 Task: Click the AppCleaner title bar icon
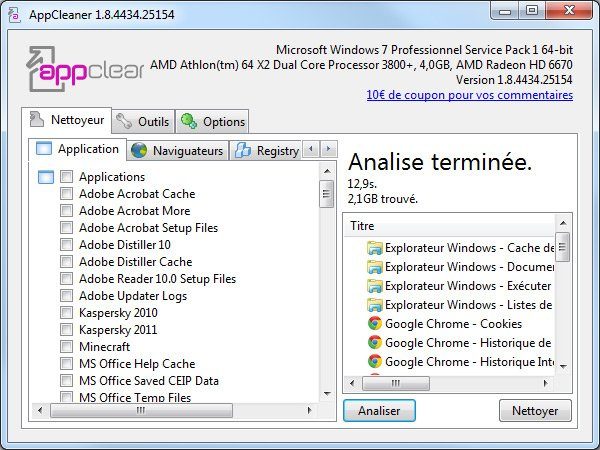tap(14, 15)
